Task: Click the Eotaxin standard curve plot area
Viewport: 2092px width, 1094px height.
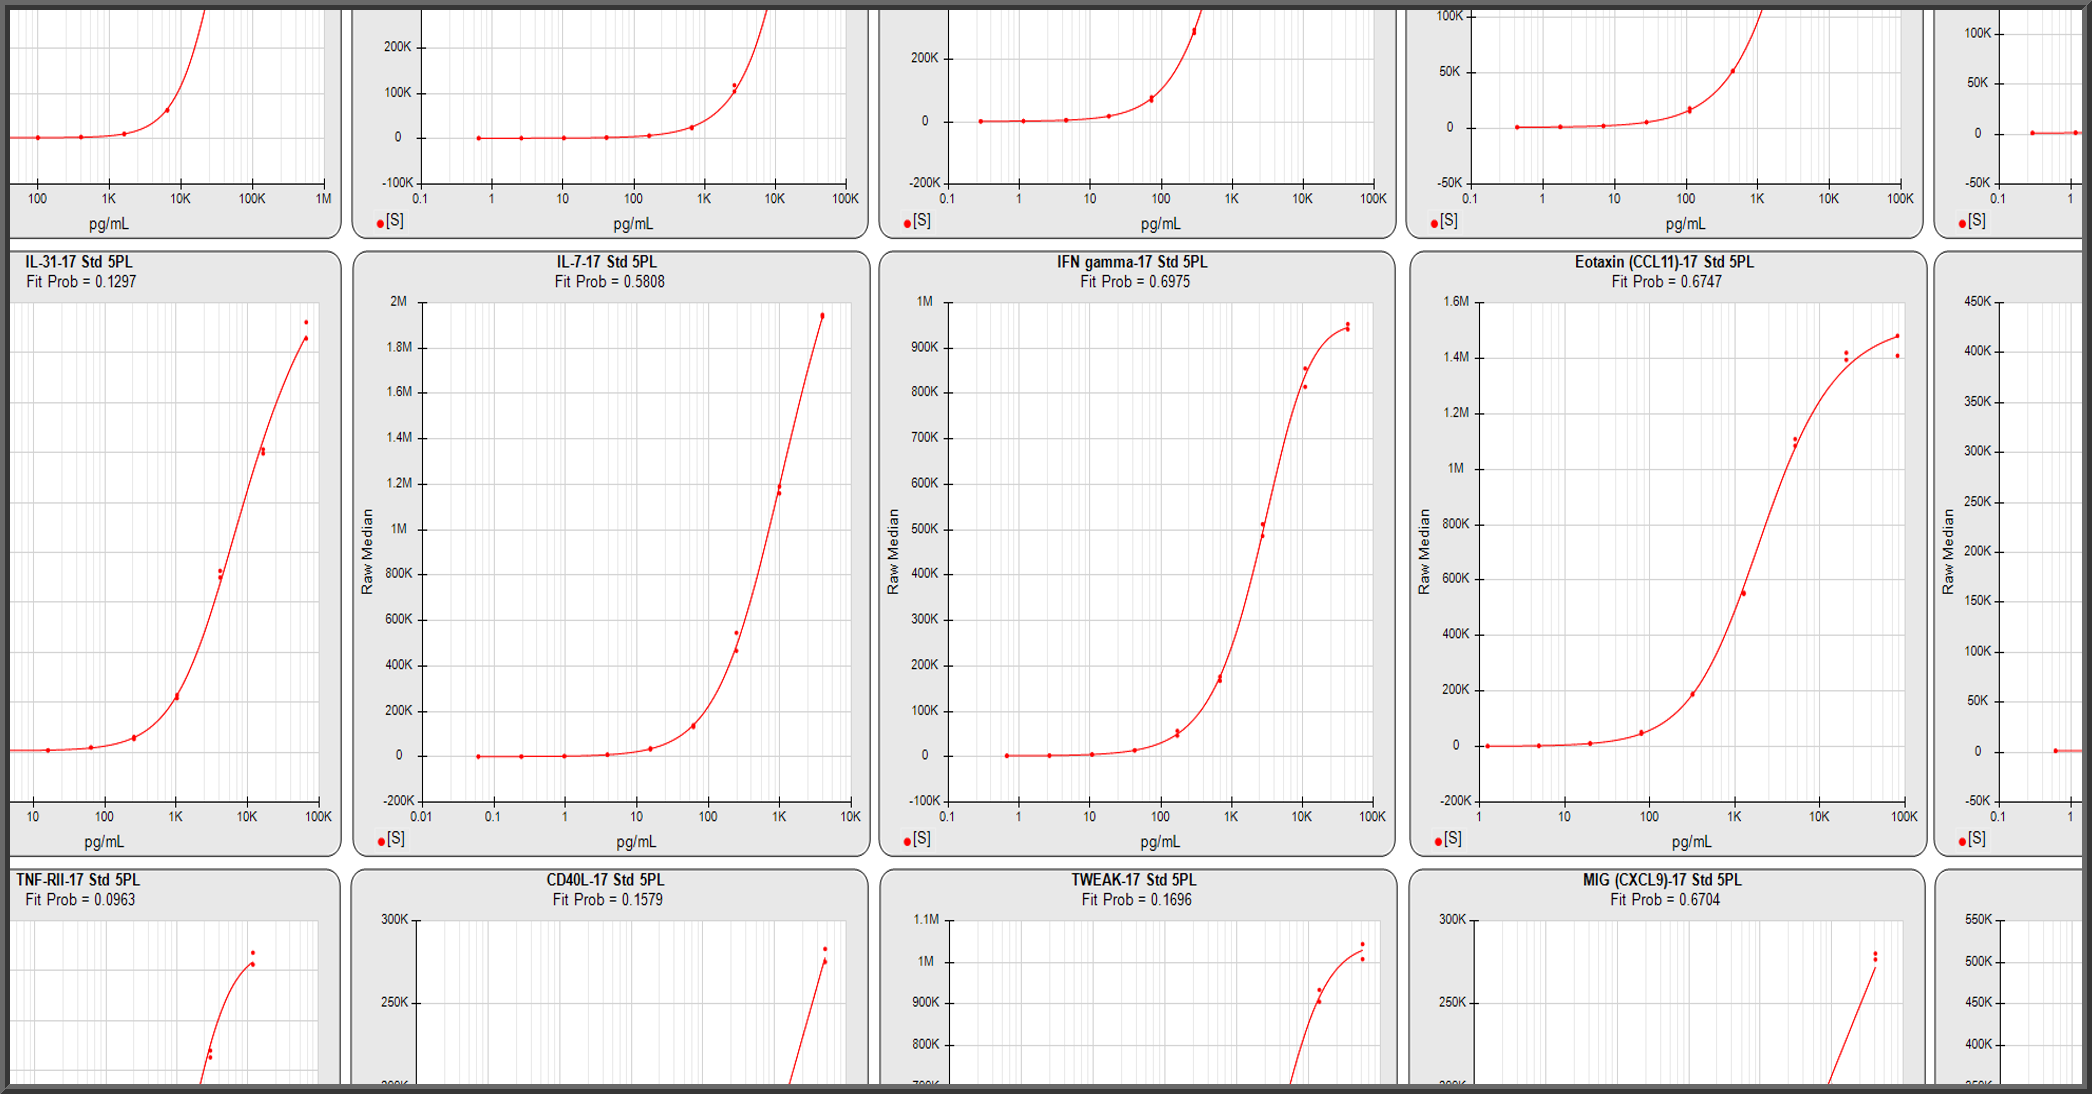Action: (1691, 551)
